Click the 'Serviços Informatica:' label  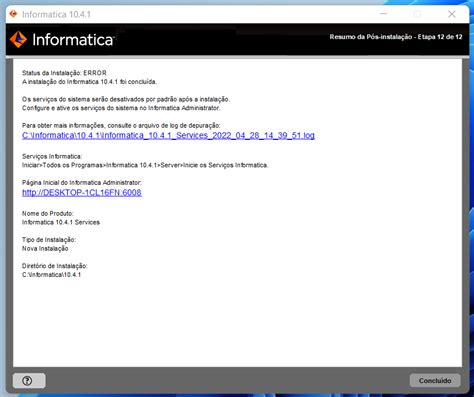[x=52, y=156]
